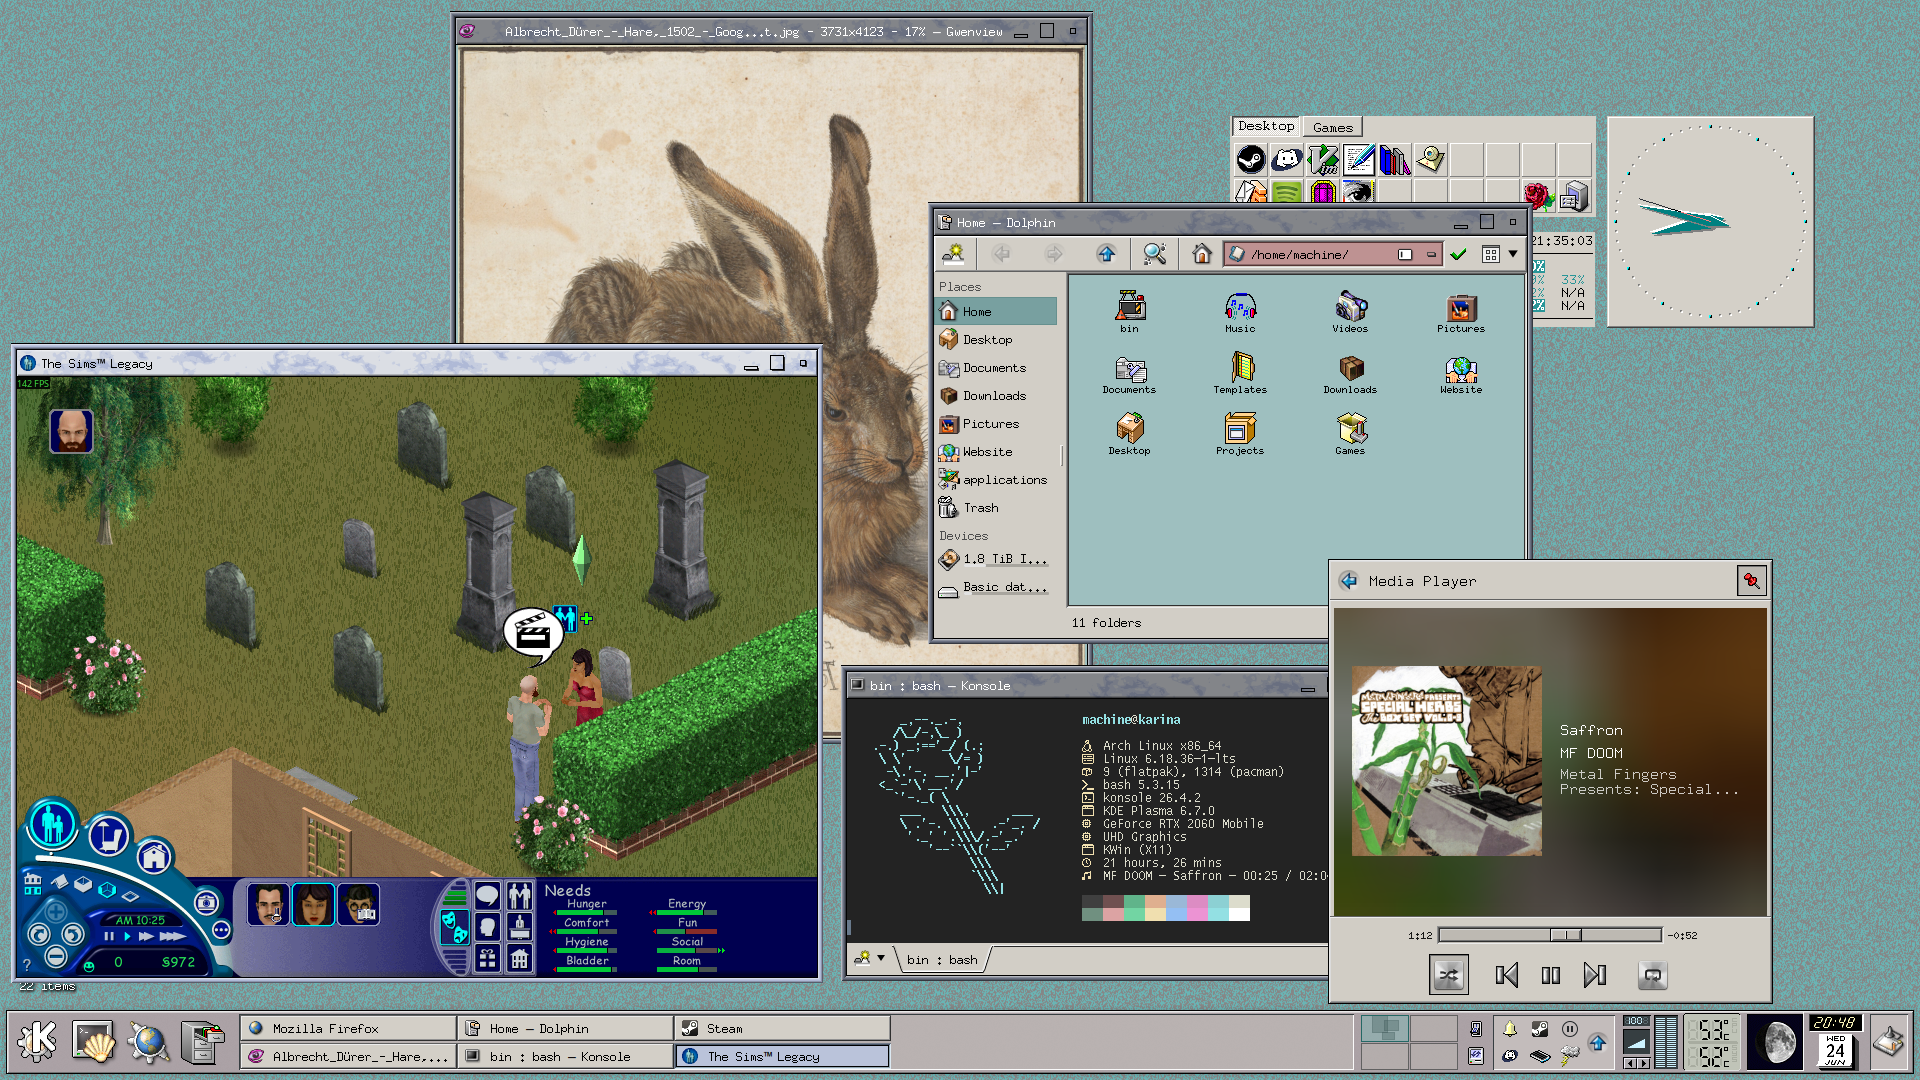The width and height of the screenshot is (1920, 1080).
Task: Click the Home button in Dolphin's toolbar
Action: (1201, 254)
